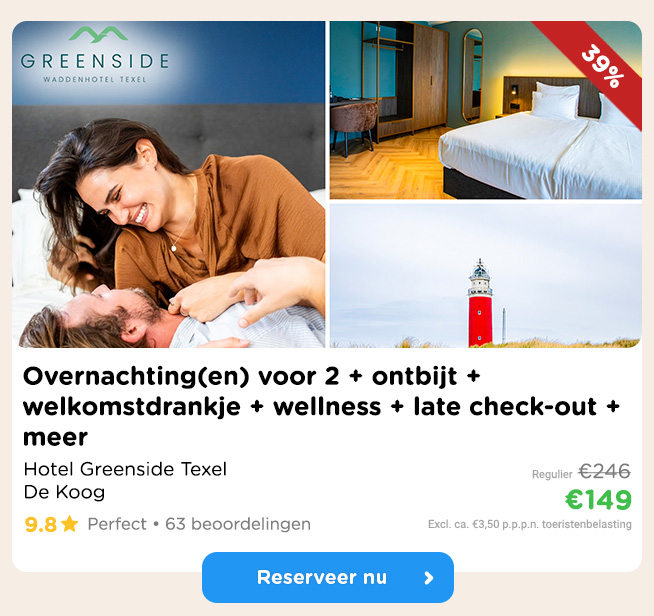Click the Perfect rating label

117,524
